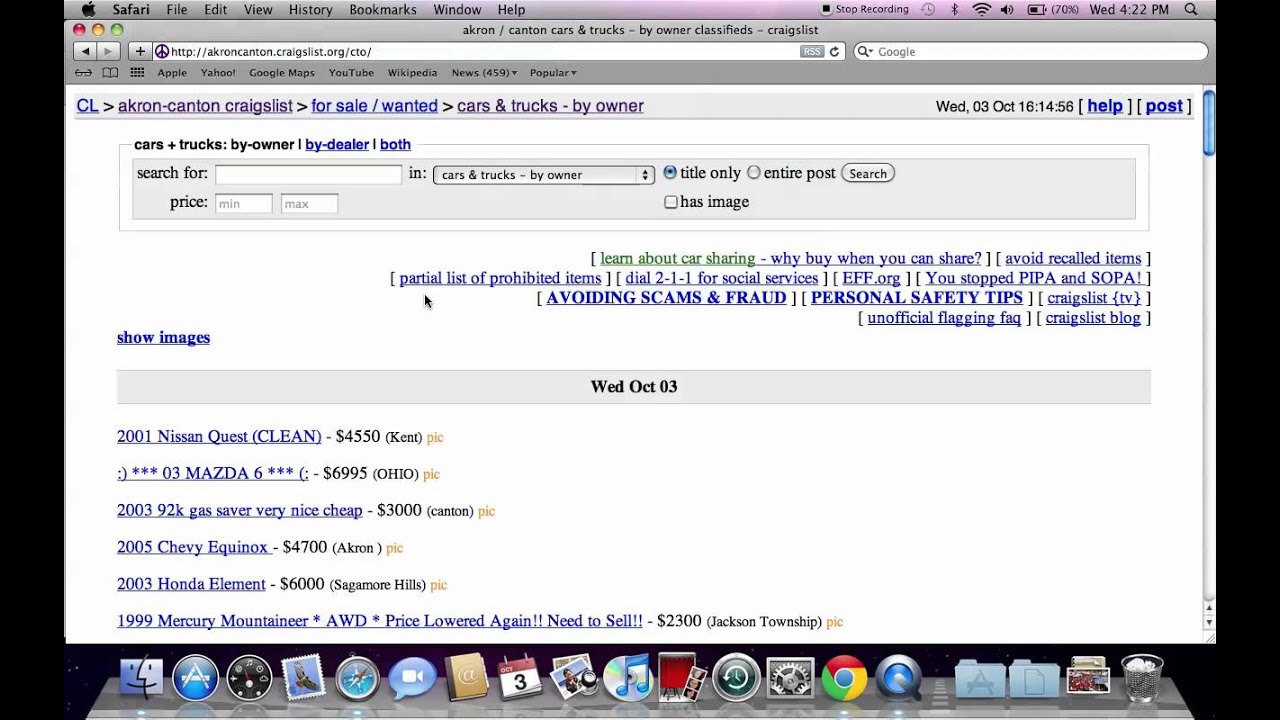This screenshot has height=720, width=1280.
Task: Click the max price field
Action: (309, 204)
